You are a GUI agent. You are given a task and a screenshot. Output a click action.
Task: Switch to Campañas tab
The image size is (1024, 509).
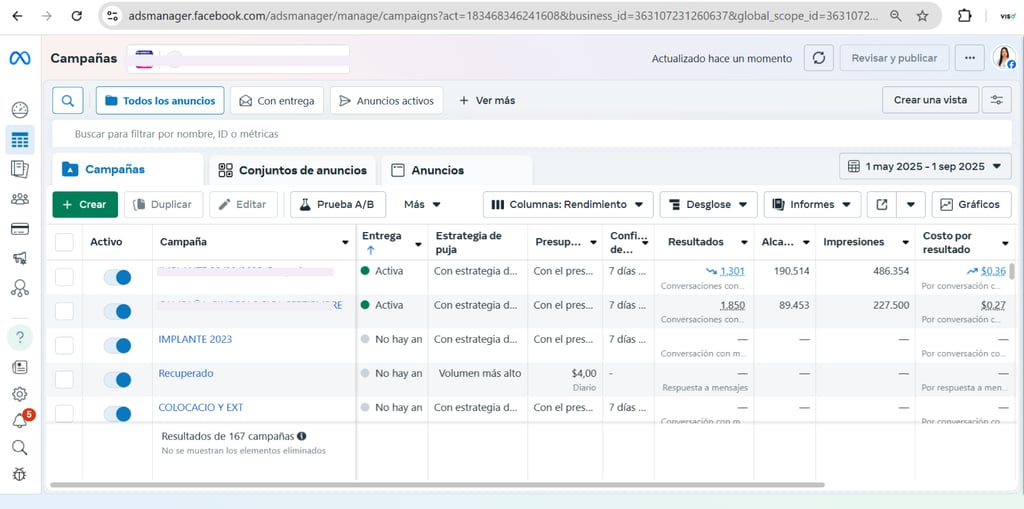[x=128, y=169]
